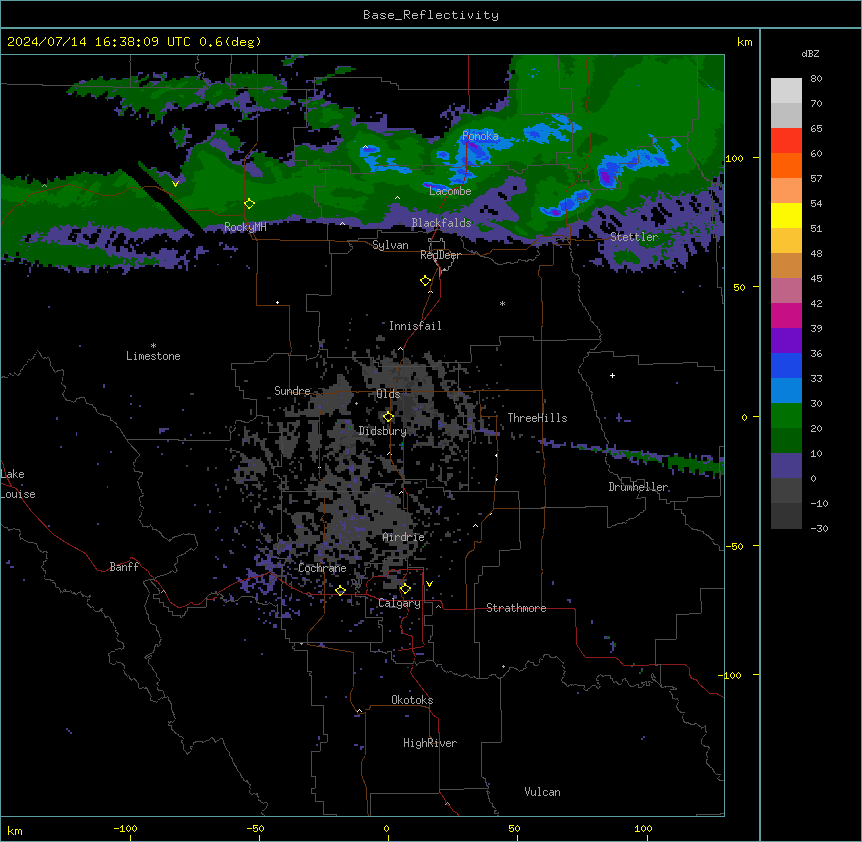Screen dimensions: 862x842
Task: Click the Drumheller label
Action: (638, 487)
